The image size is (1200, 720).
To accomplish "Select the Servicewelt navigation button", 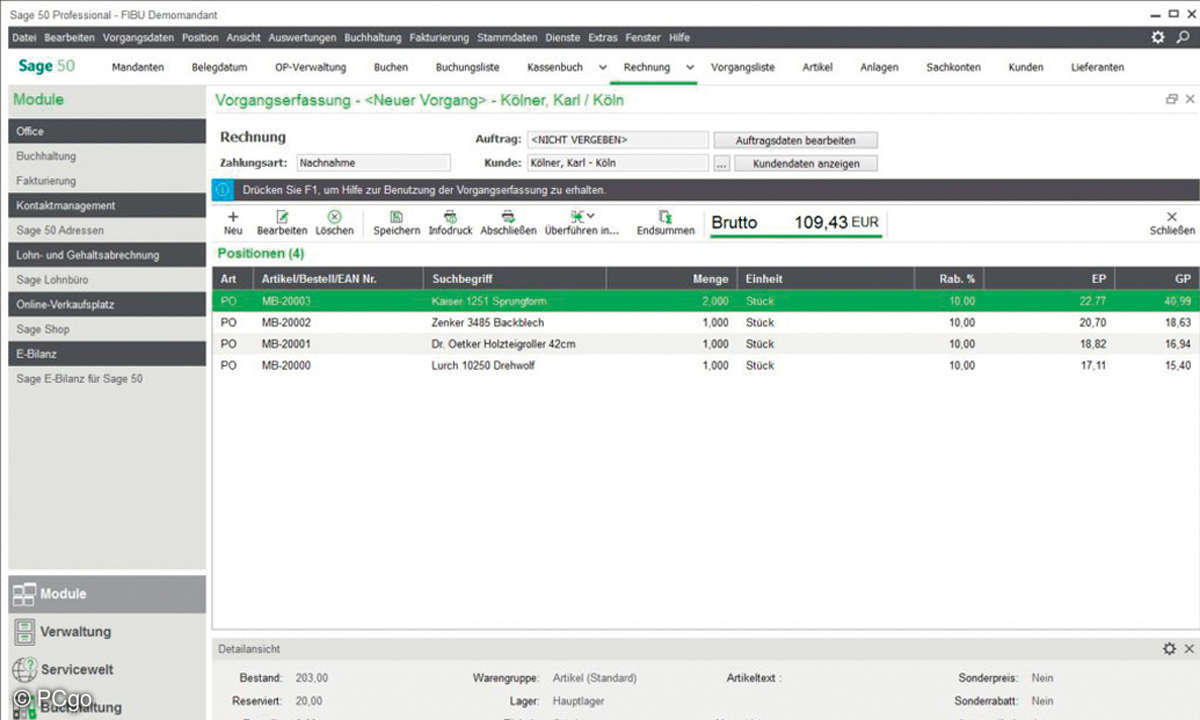I will 107,670.
